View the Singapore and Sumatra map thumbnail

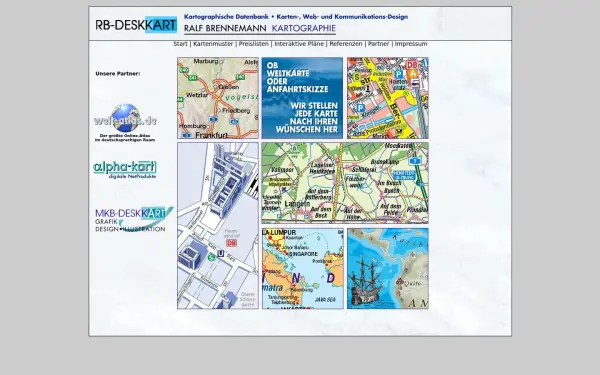point(303,269)
